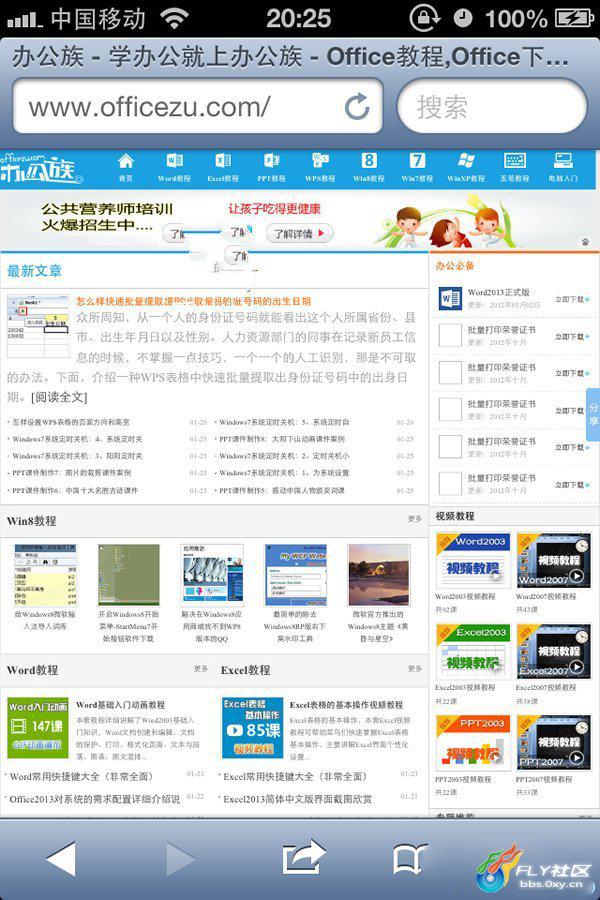Tap the browser forward arrow
The image size is (600, 900).
(x=180, y=859)
